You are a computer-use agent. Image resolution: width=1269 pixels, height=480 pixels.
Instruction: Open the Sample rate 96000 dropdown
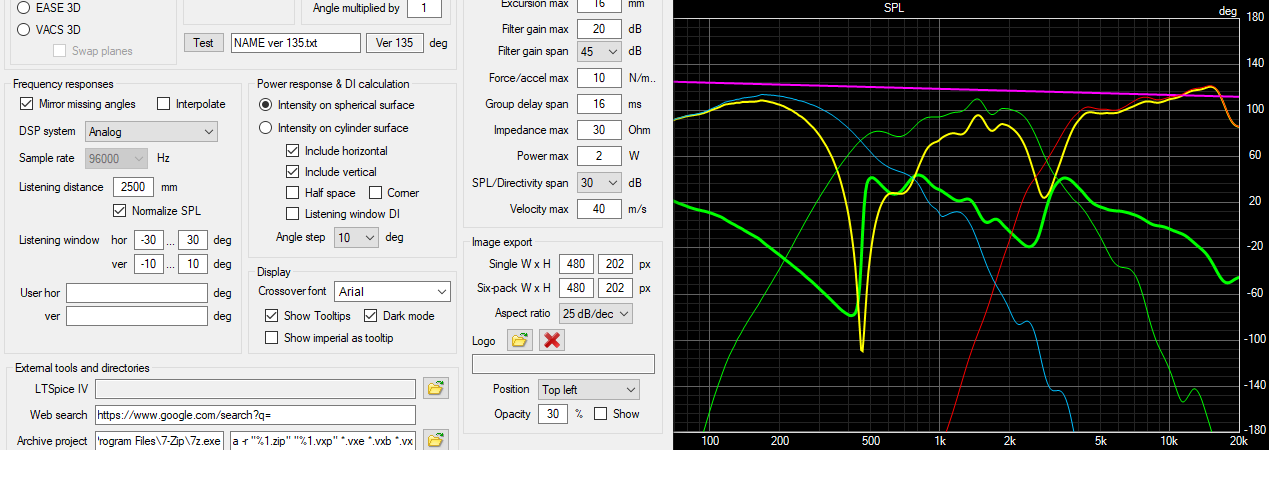[117, 158]
